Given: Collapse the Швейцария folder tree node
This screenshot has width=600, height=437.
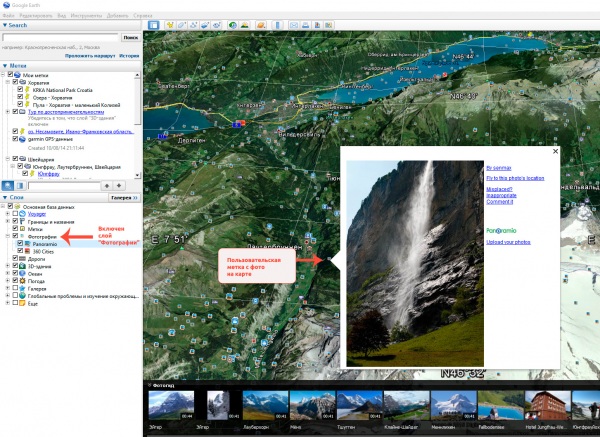Looking at the screenshot, I should point(8,158).
